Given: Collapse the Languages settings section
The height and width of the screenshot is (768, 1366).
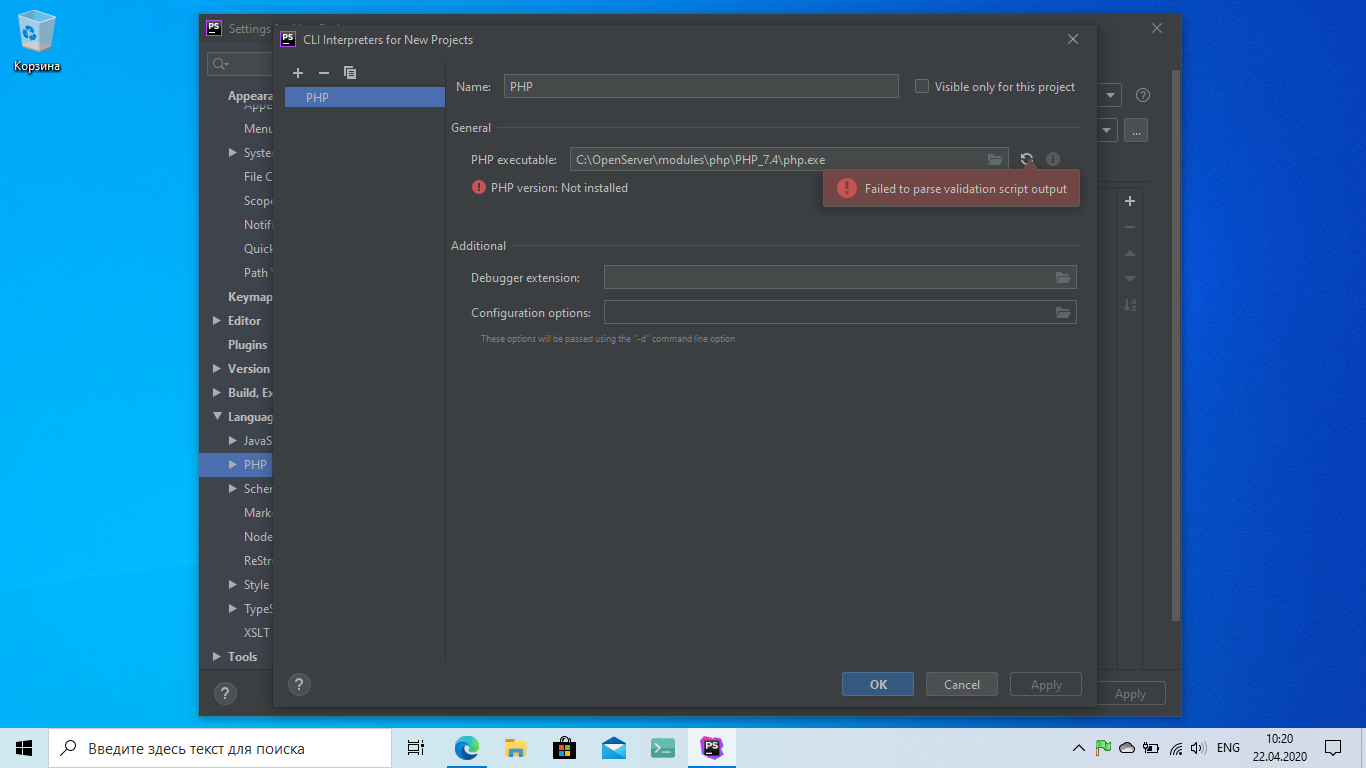Looking at the screenshot, I should [x=218, y=417].
